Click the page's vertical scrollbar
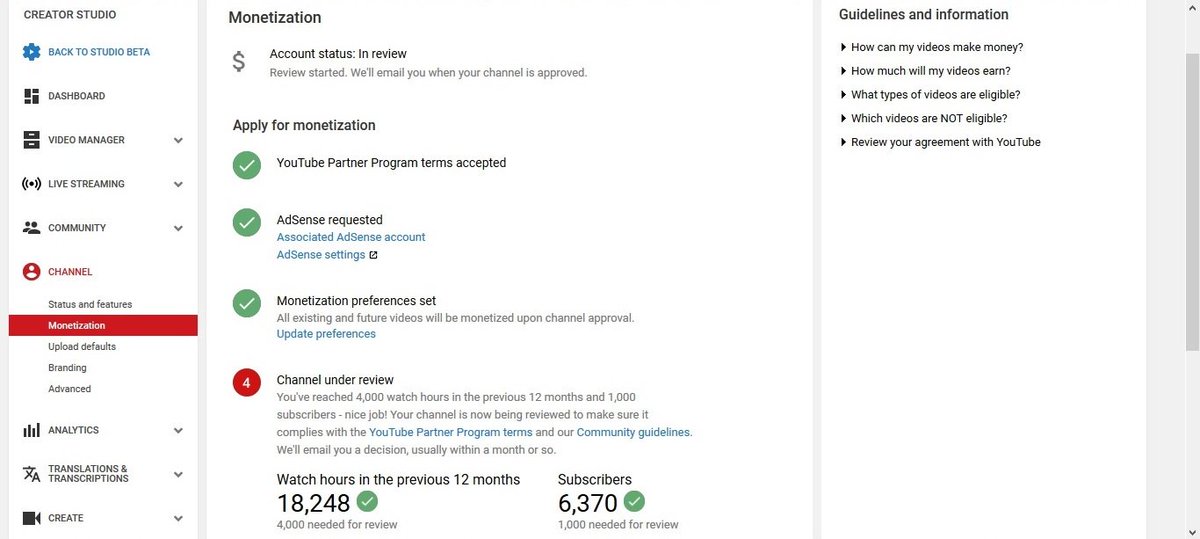The width and height of the screenshot is (1200, 539). tap(1192, 200)
